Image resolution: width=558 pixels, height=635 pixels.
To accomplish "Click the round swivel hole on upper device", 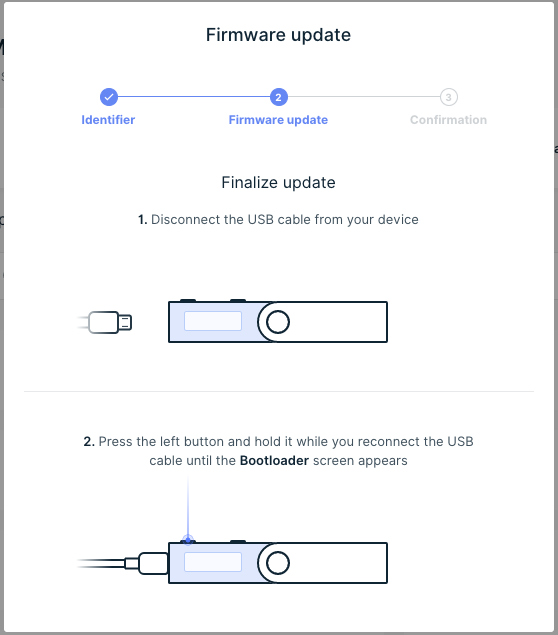I will [x=278, y=322].
